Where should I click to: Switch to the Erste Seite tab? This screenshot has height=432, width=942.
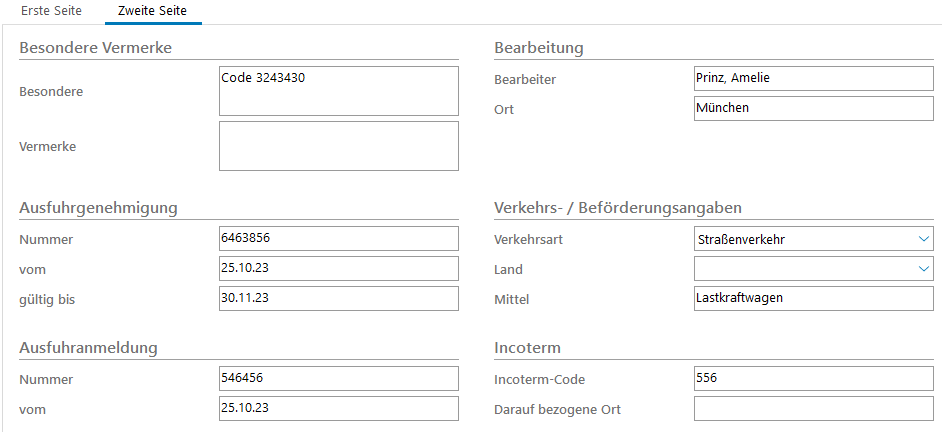[52, 12]
